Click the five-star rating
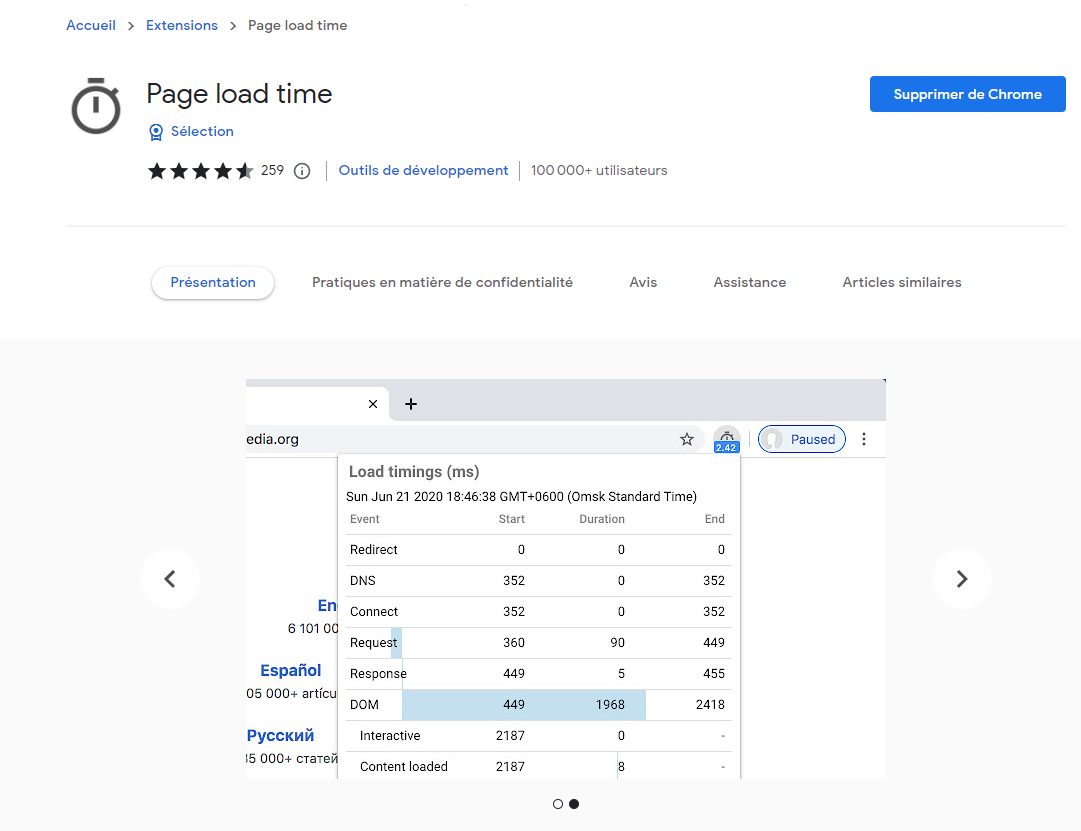This screenshot has width=1081, height=831. click(201, 170)
